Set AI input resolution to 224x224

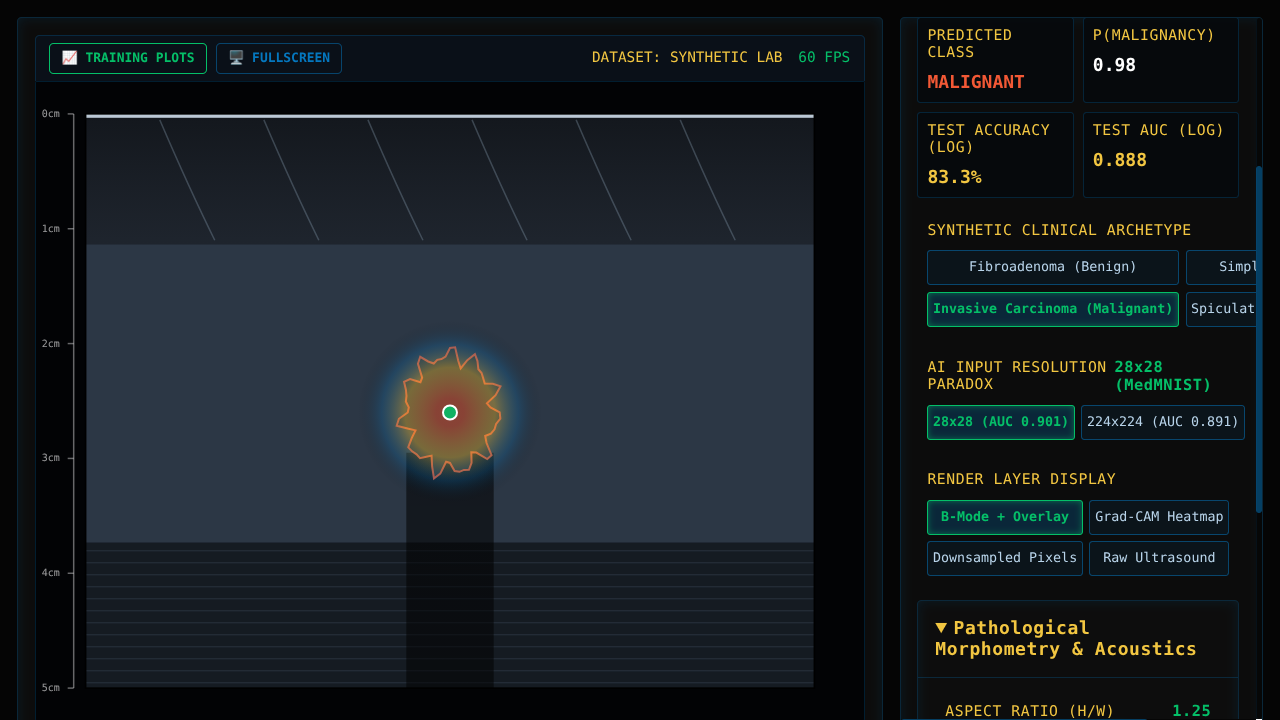1163,422
